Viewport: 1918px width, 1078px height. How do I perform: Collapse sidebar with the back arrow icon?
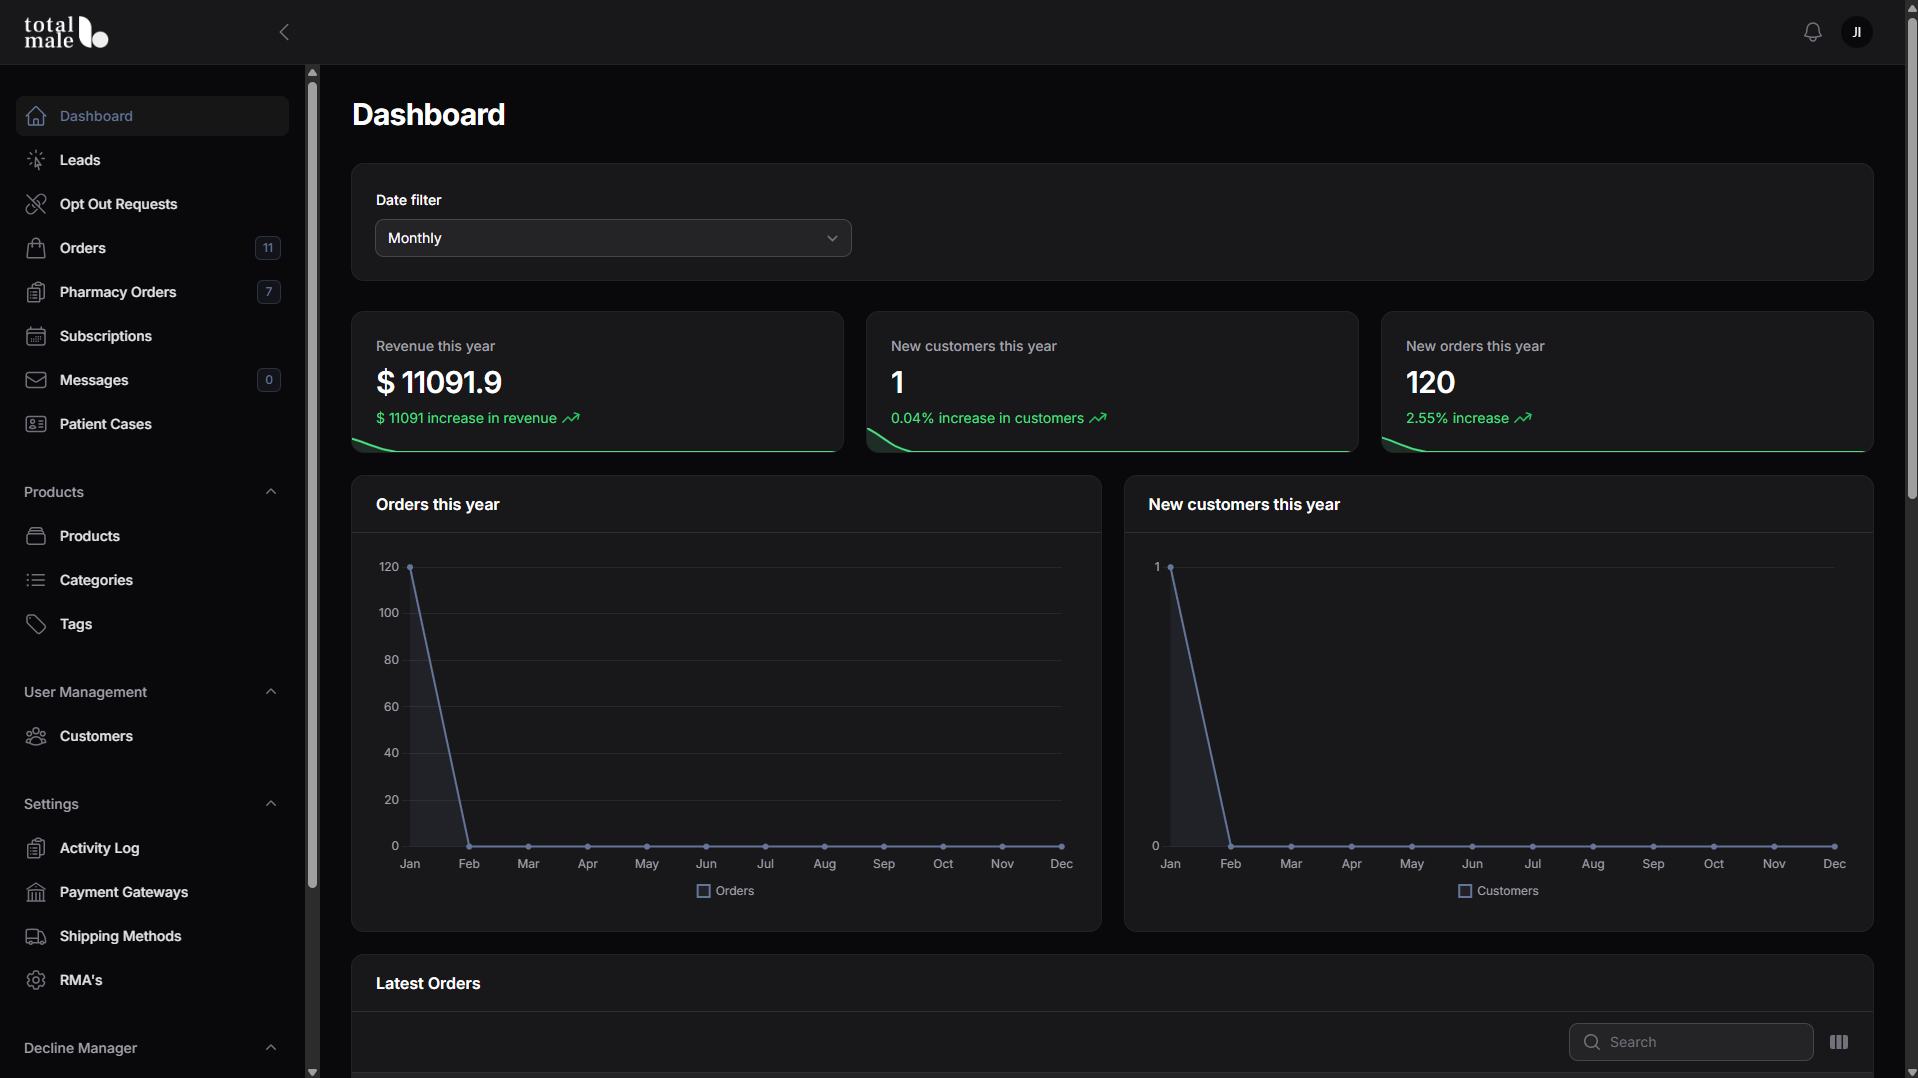[x=284, y=32]
